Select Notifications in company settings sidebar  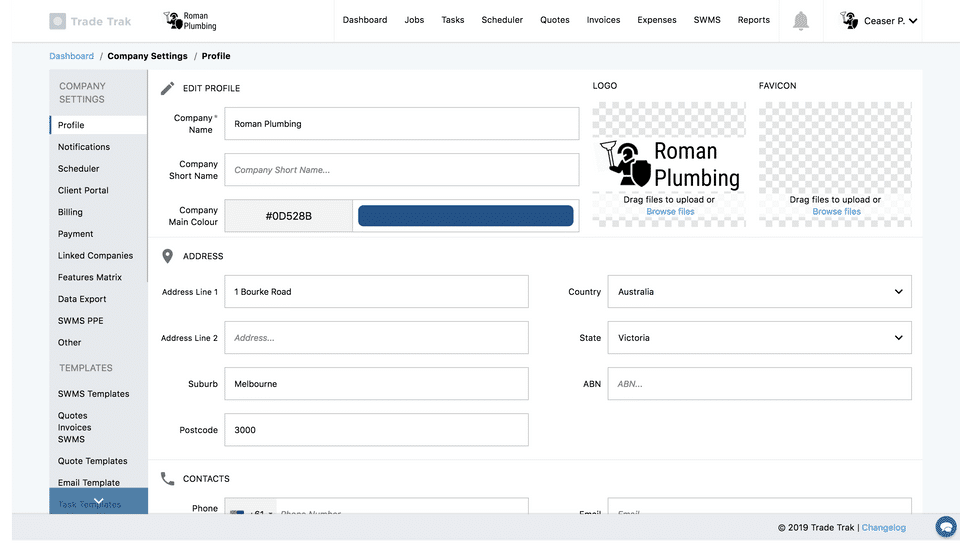[84, 147]
